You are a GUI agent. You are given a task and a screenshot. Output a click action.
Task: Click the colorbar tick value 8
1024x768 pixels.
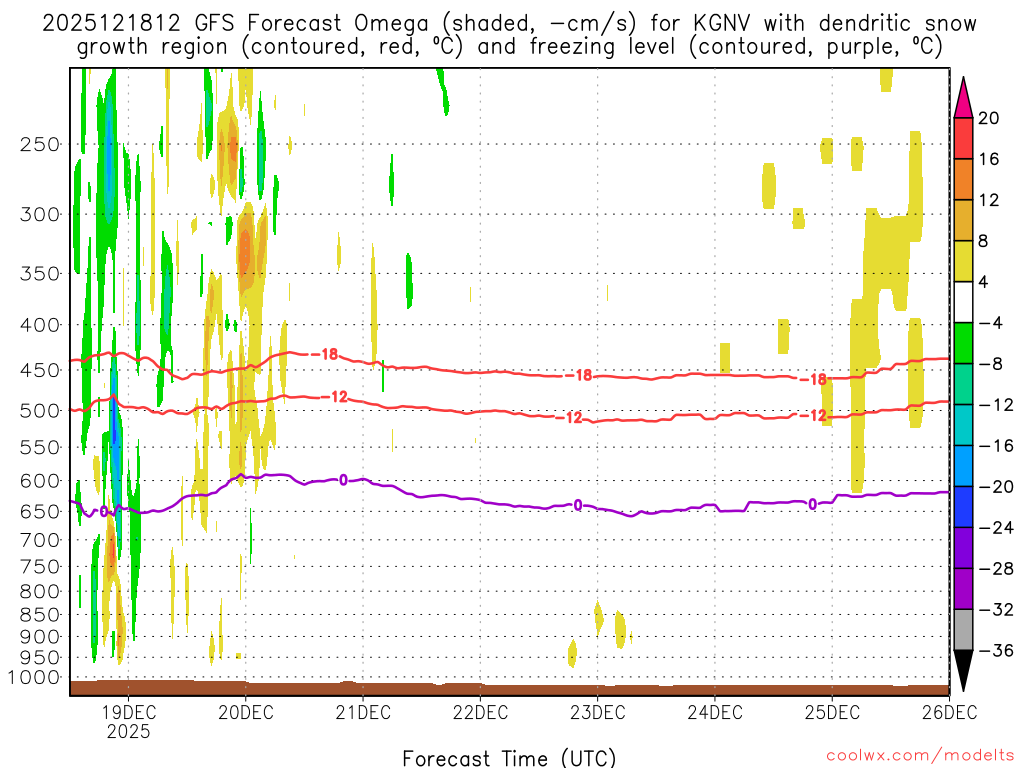[984, 241]
